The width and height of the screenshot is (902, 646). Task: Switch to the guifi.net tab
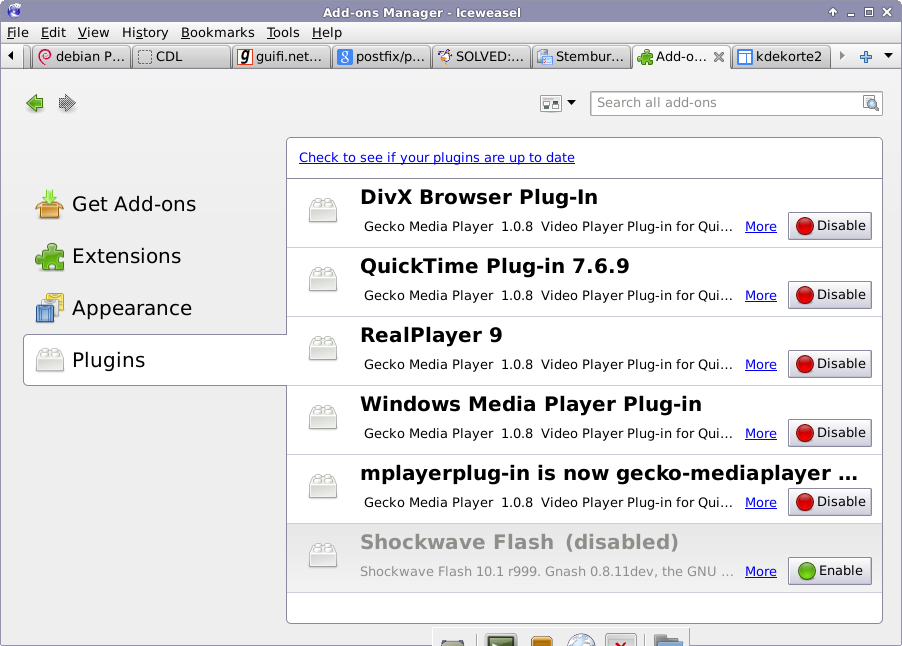point(281,56)
